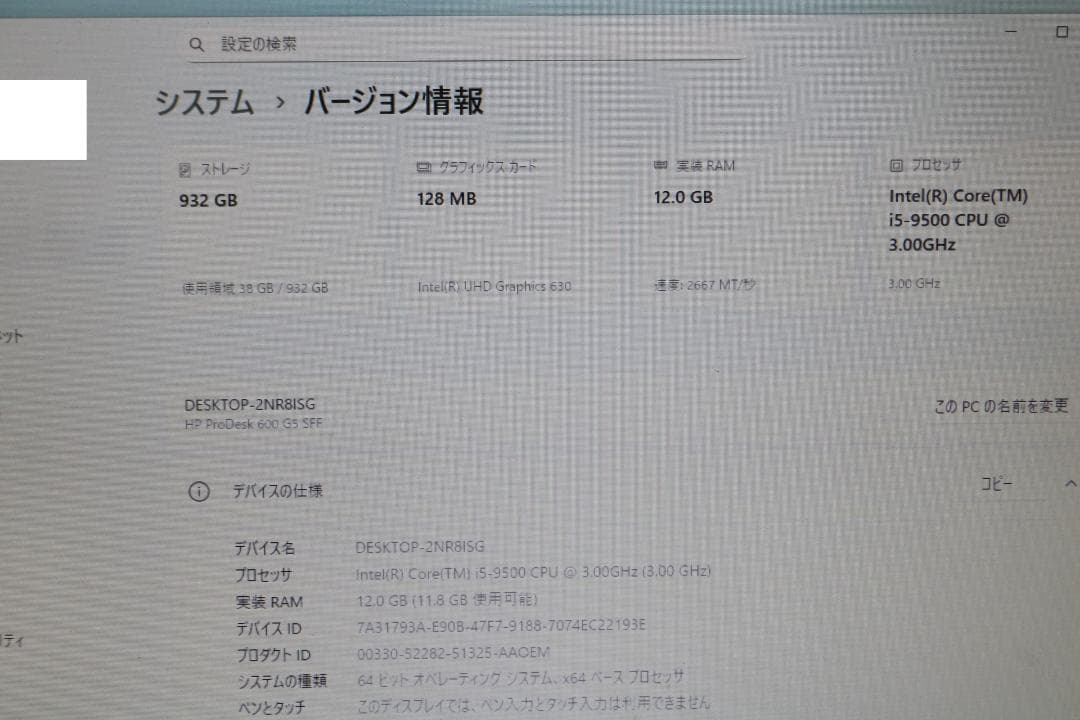
Task: Click the info circle beside デバイスの仕様
Action: [x=199, y=491]
